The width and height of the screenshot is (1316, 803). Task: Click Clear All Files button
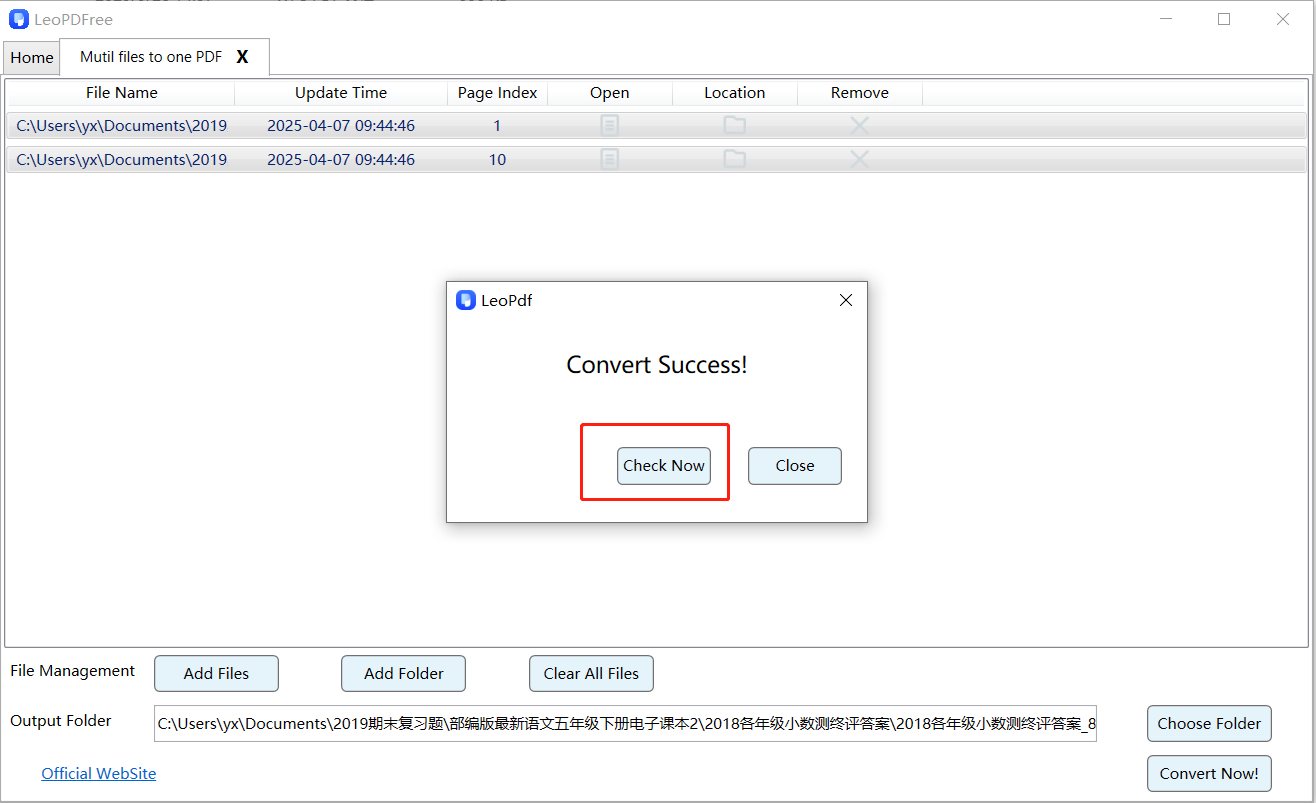(591, 674)
